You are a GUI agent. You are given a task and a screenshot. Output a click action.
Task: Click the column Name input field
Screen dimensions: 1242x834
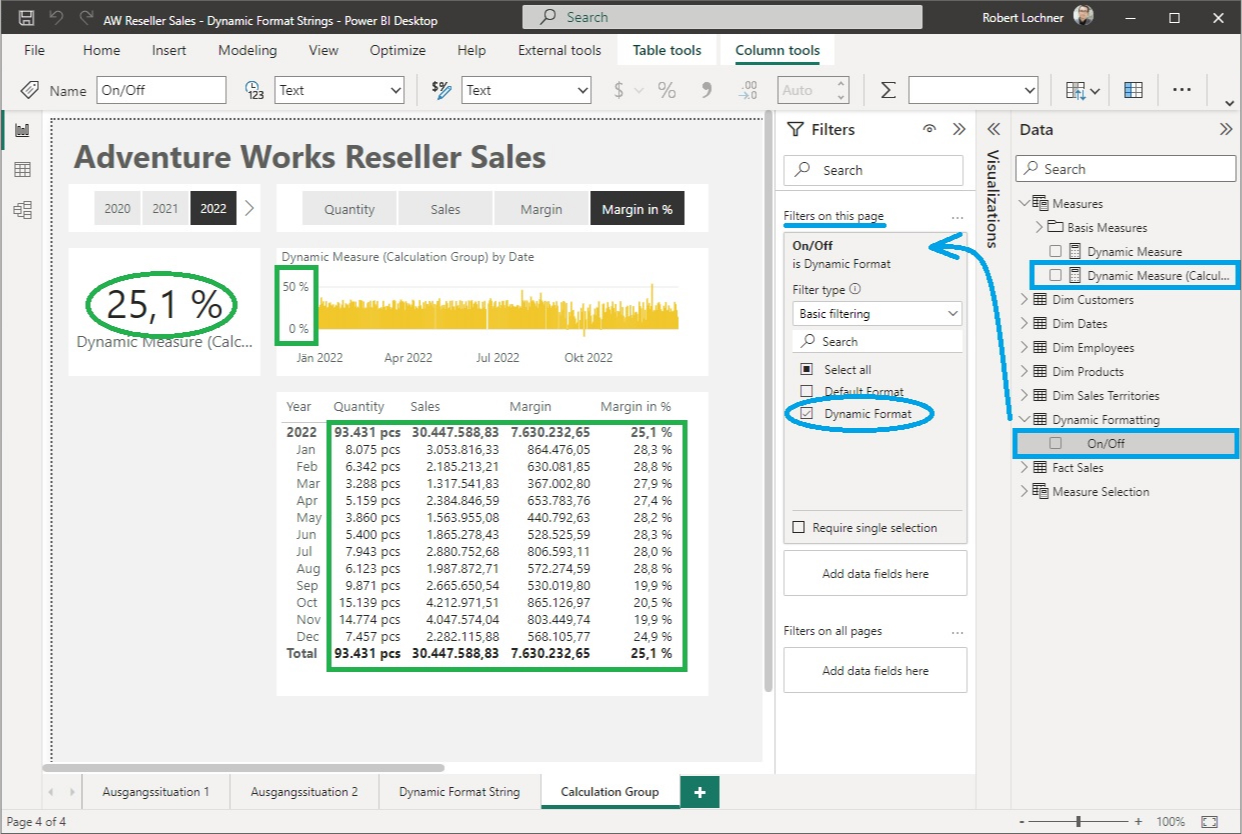pos(162,90)
